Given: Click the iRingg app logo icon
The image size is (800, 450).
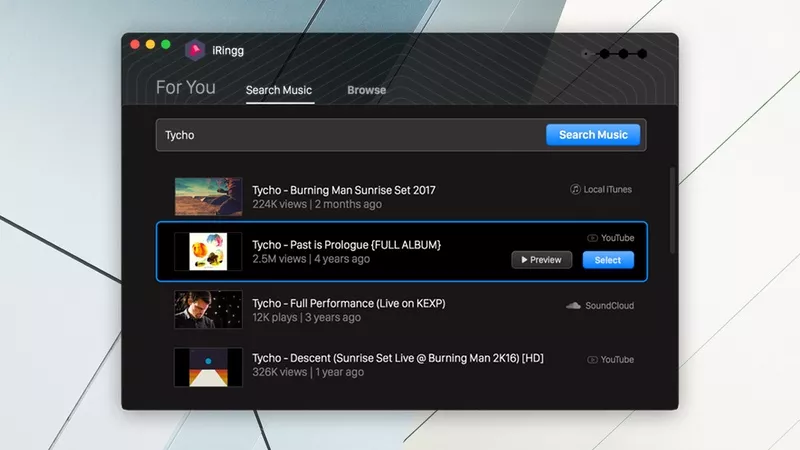Looking at the screenshot, I should pos(195,50).
